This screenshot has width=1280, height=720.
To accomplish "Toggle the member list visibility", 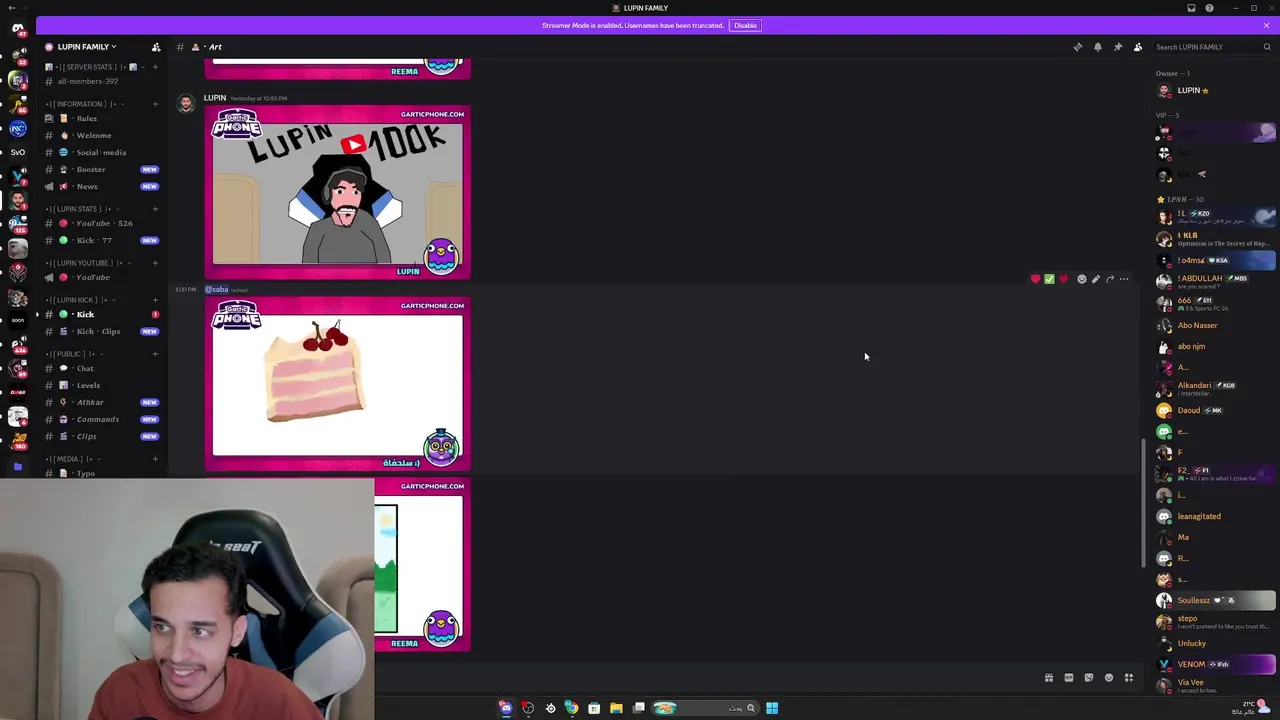I will (x=1137, y=47).
